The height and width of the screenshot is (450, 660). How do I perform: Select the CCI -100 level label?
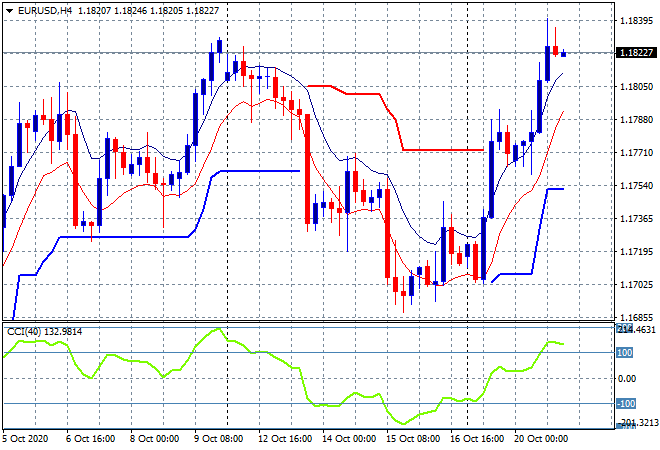coord(626,404)
